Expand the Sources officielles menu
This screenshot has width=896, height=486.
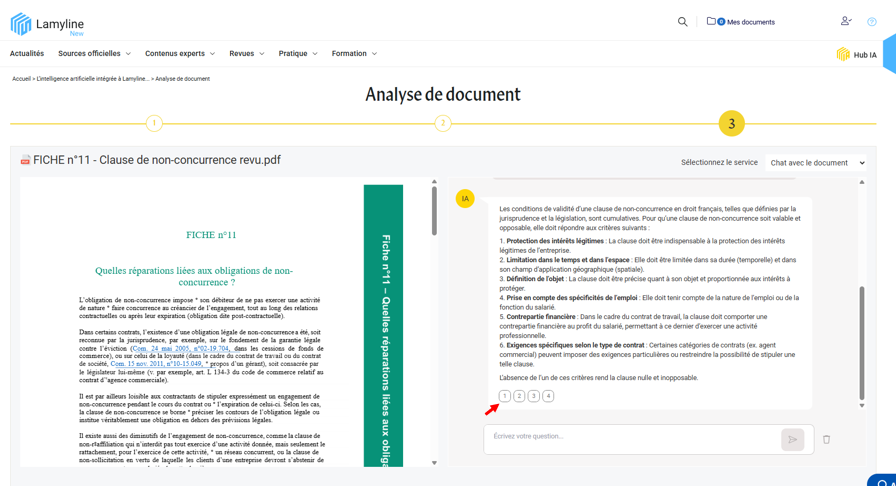tap(94, 54)
